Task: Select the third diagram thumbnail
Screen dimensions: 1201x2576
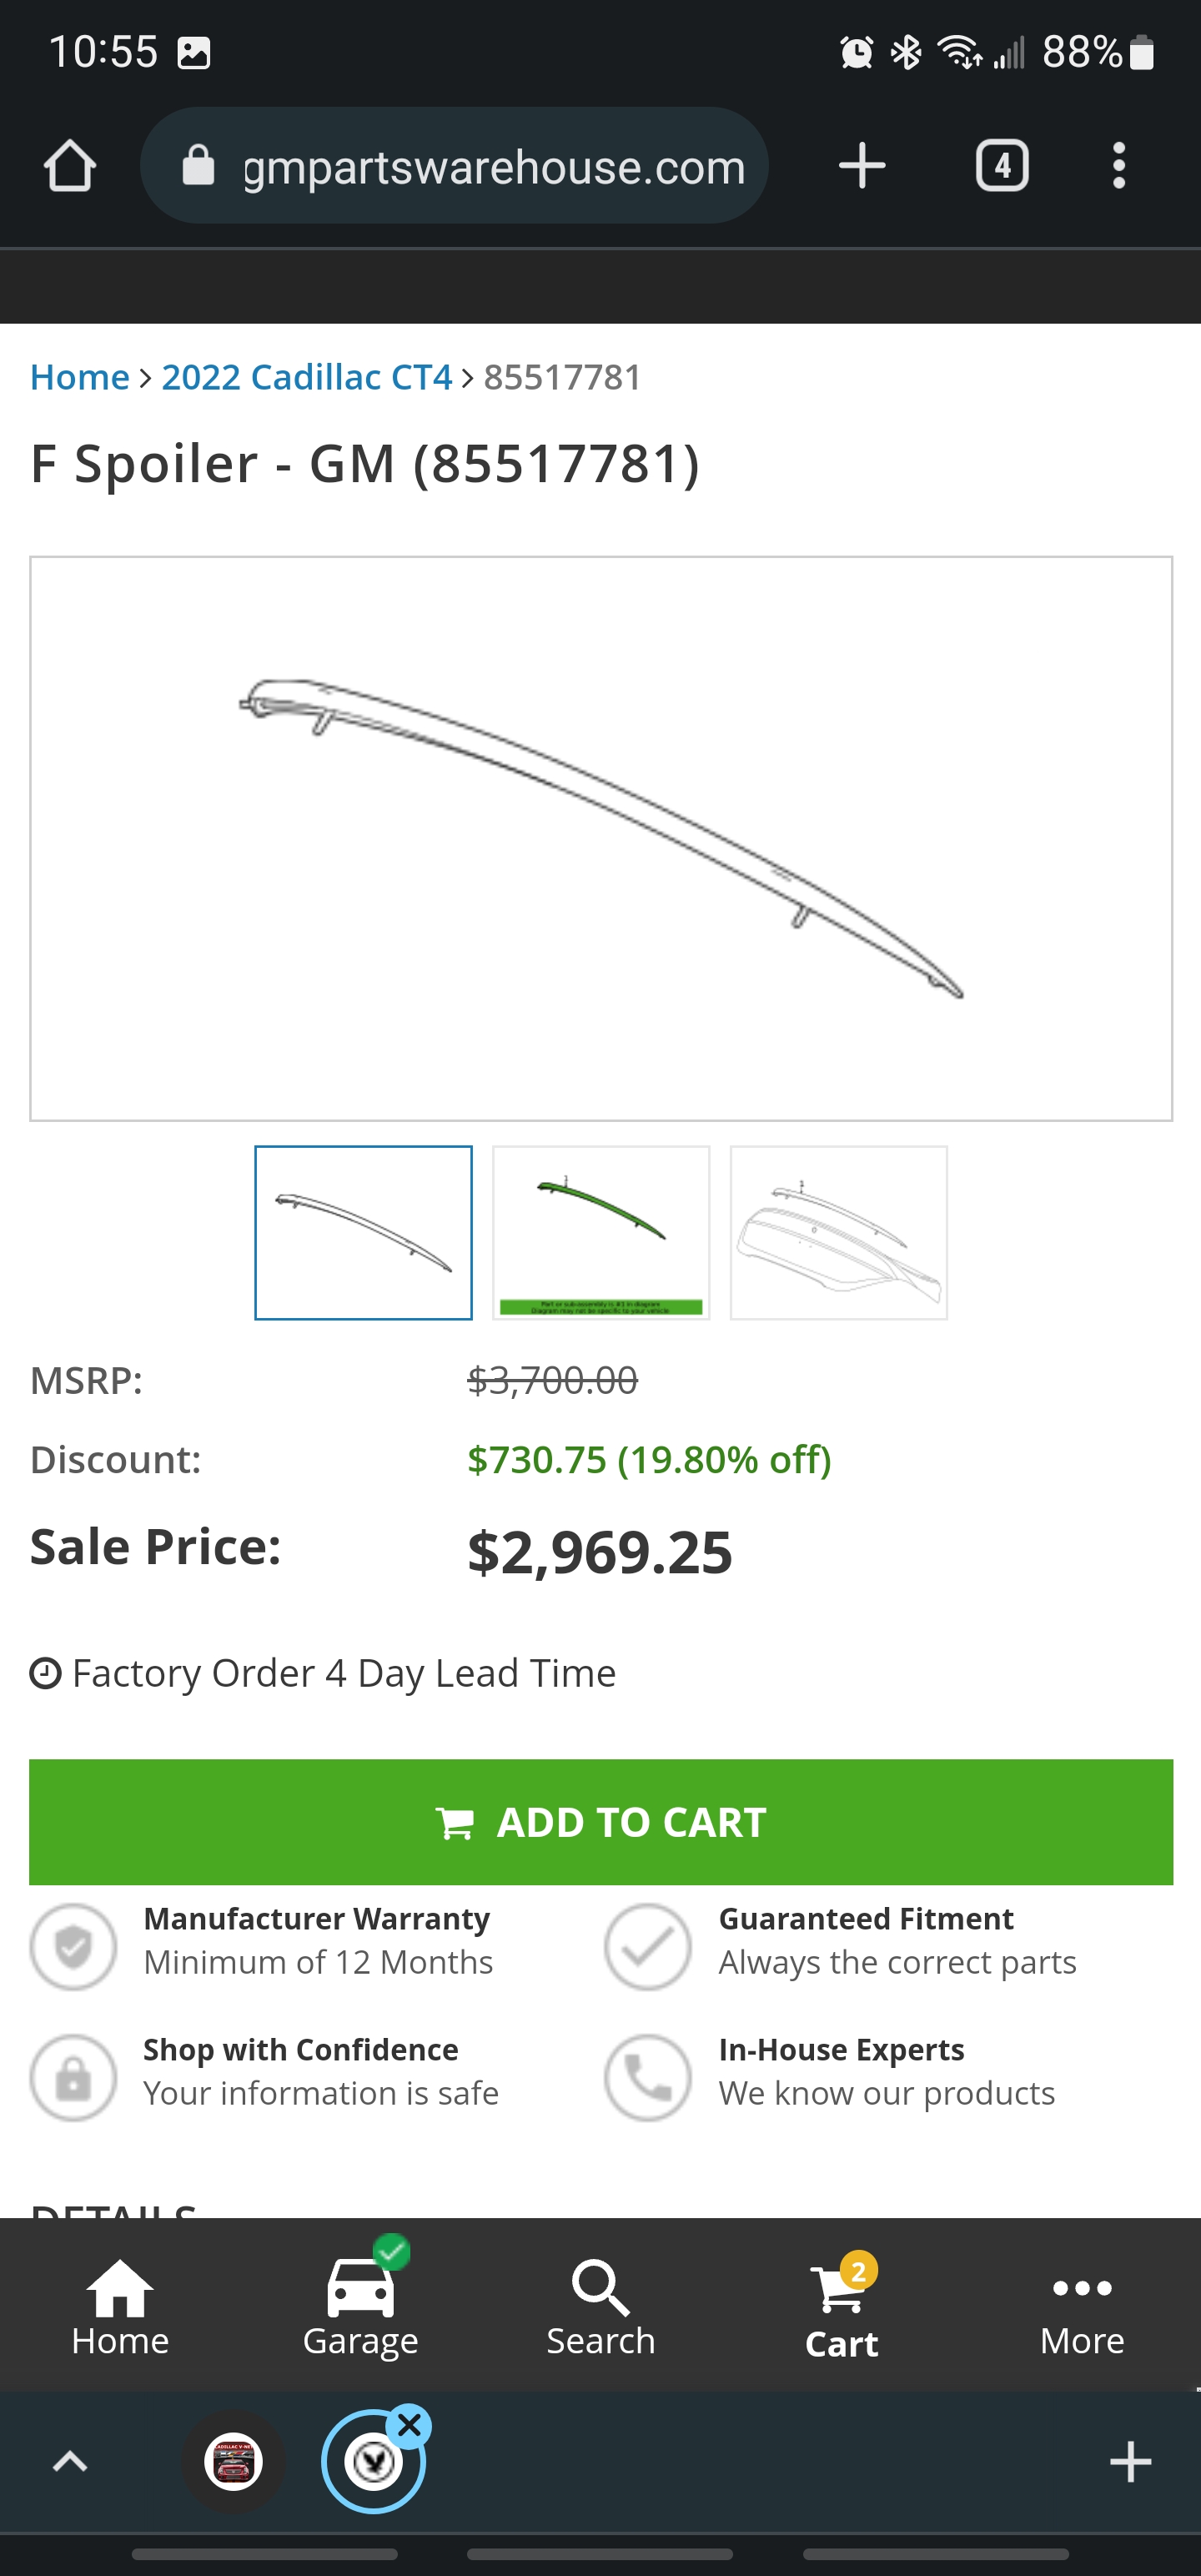Action: click(839, 1233)
